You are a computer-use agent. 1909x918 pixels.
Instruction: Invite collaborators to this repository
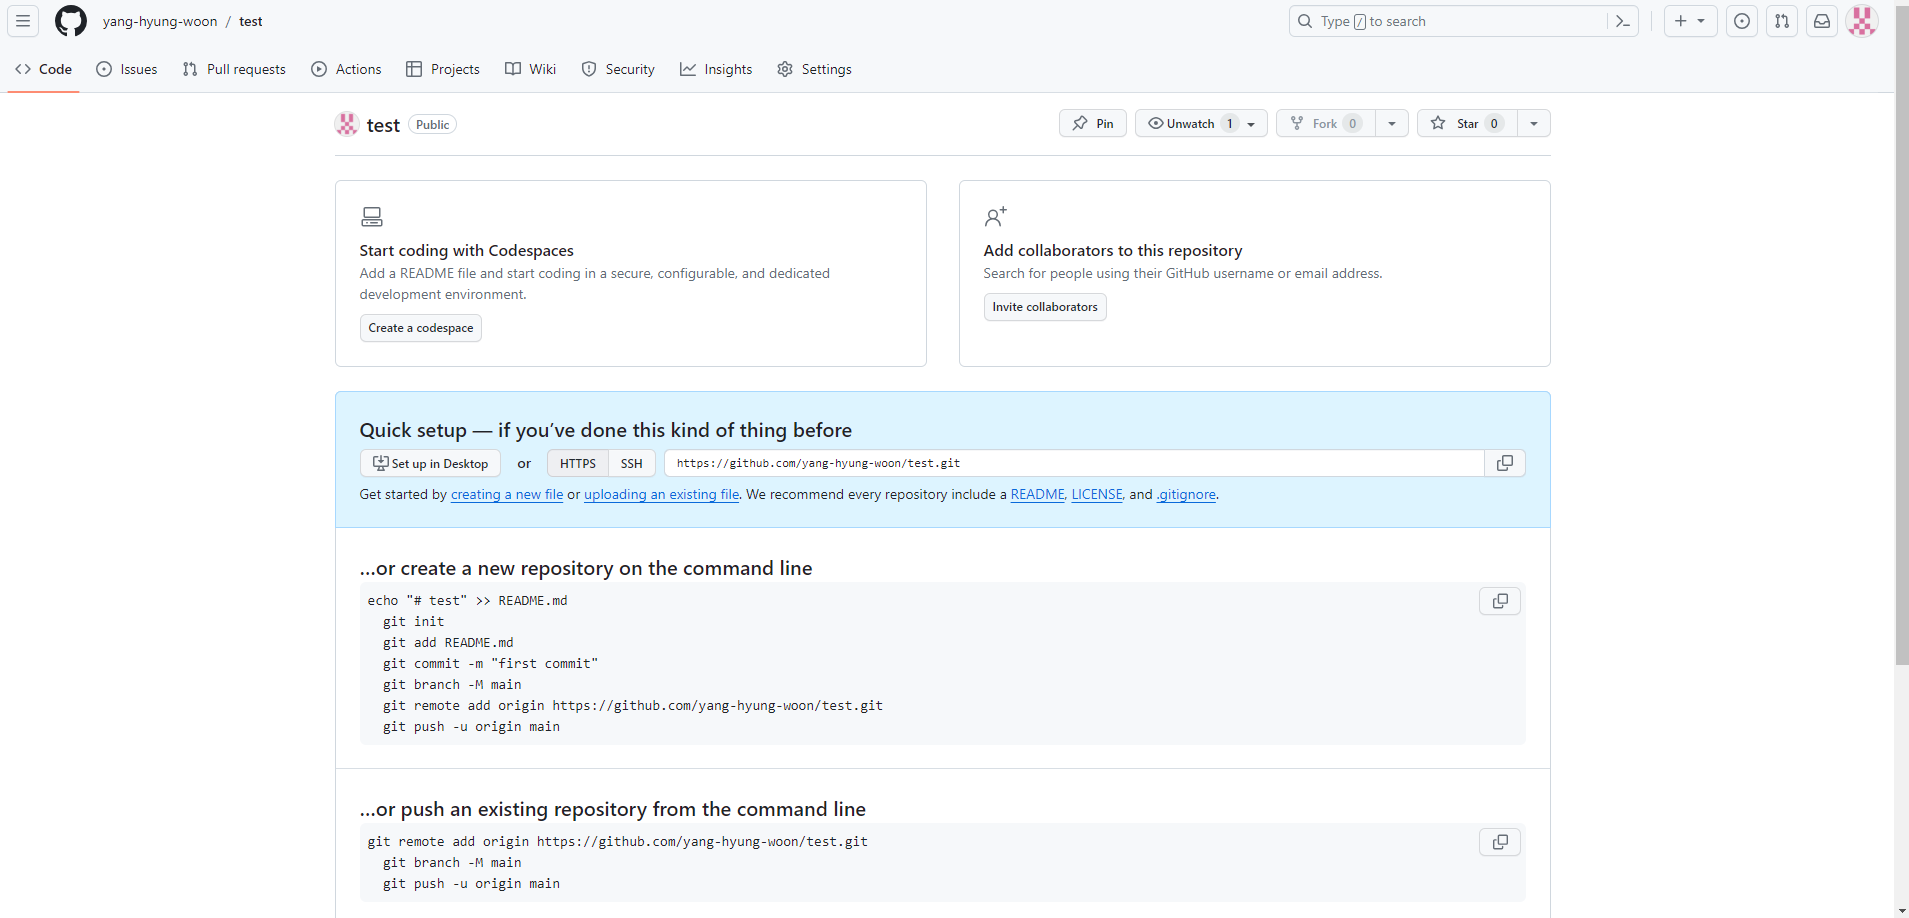[1045, 307]
